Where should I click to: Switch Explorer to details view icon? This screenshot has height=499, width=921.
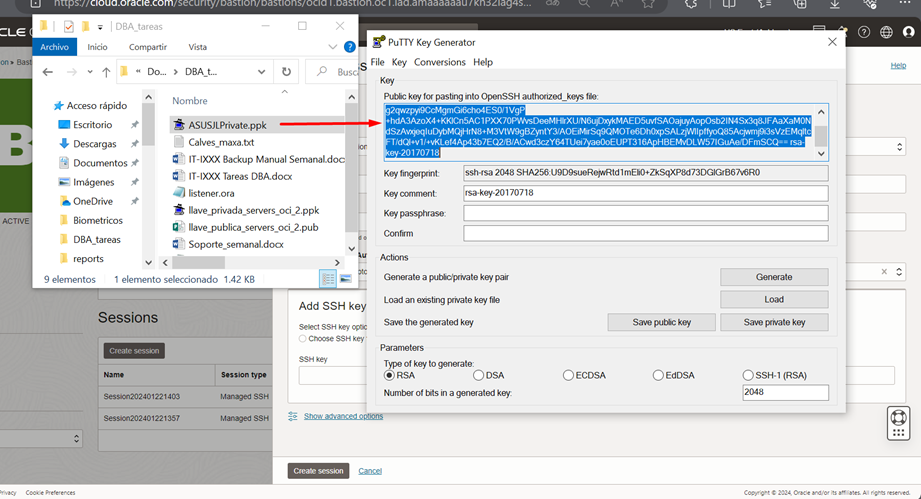pyautogui.click(x=328, y=279)
